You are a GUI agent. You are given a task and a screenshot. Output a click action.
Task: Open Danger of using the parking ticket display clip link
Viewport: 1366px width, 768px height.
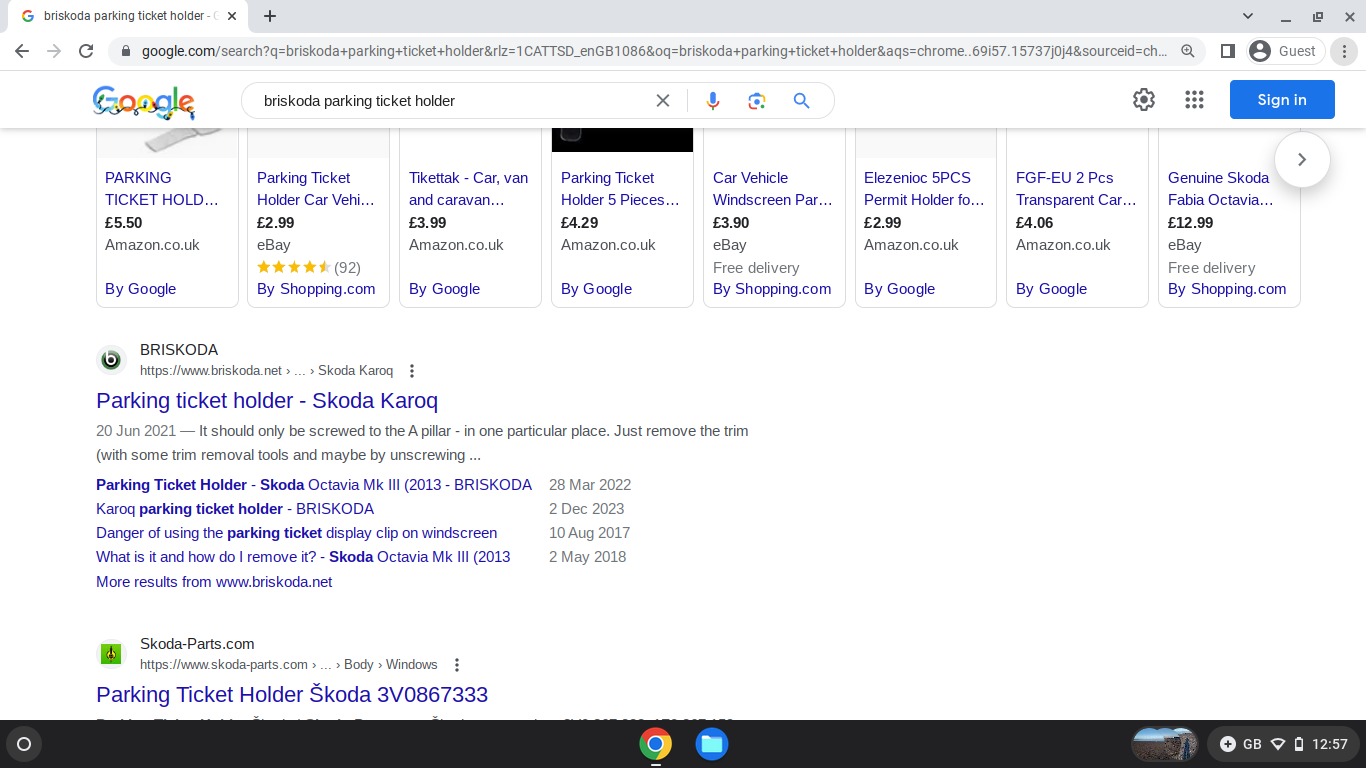[x=296, y=533]
